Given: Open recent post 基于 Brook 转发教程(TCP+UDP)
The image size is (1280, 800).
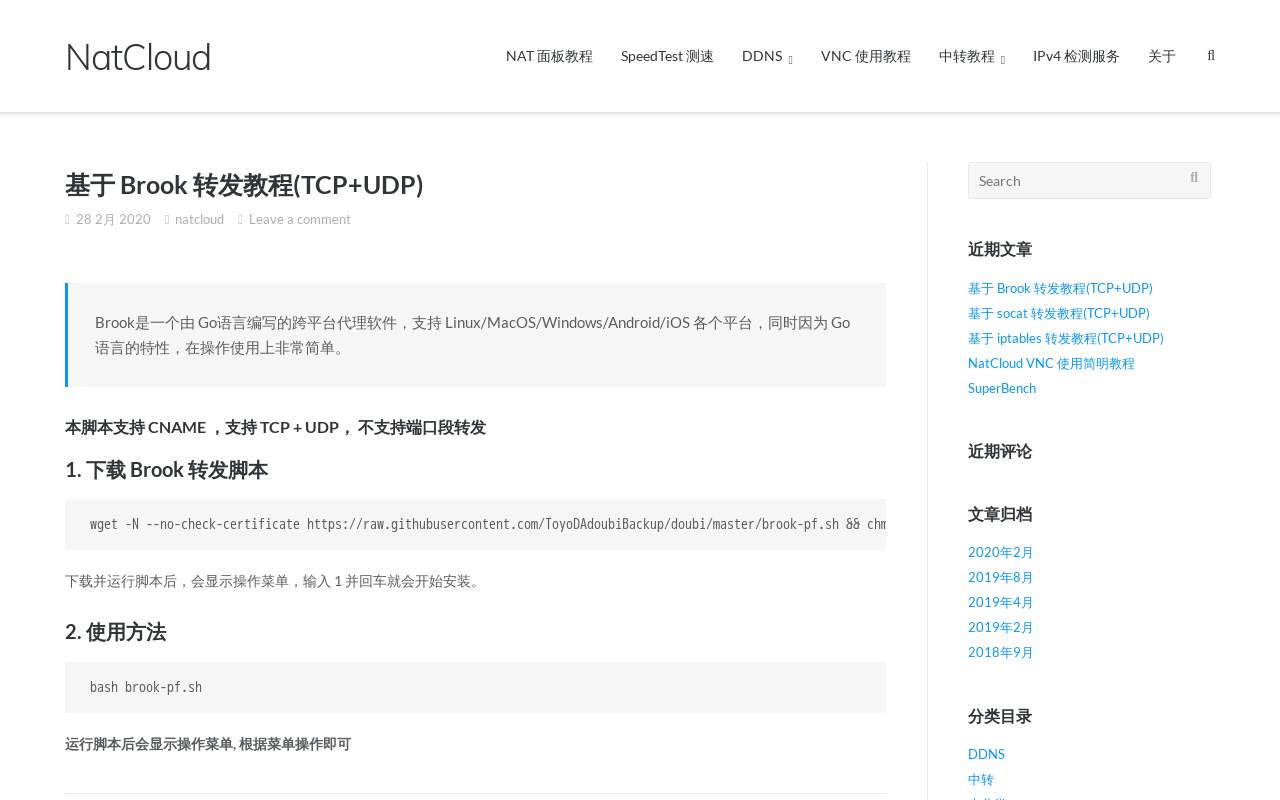Looking at the screenshot, I should (x=1060, y=288).
